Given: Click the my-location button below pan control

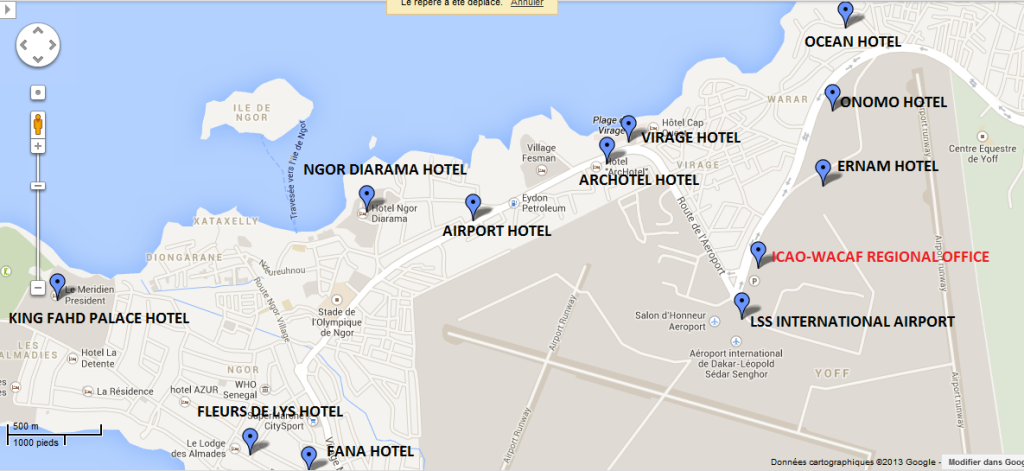Looking at the screenshot, I should [38, 93].
